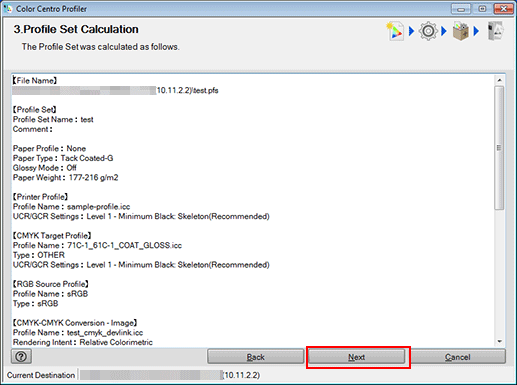Click the 【Profile Set】 heading

click(35, 110)
